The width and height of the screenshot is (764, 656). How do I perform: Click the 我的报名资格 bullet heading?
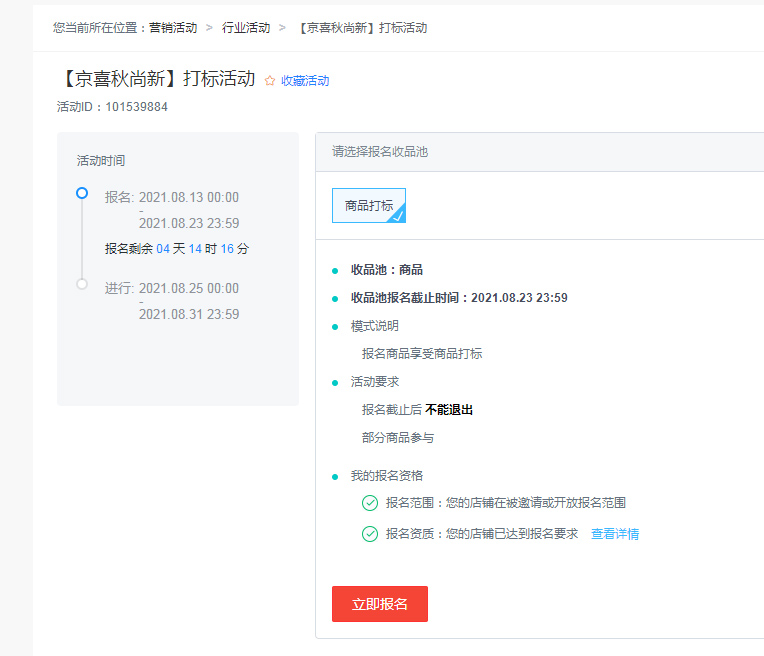pos(387,476)
